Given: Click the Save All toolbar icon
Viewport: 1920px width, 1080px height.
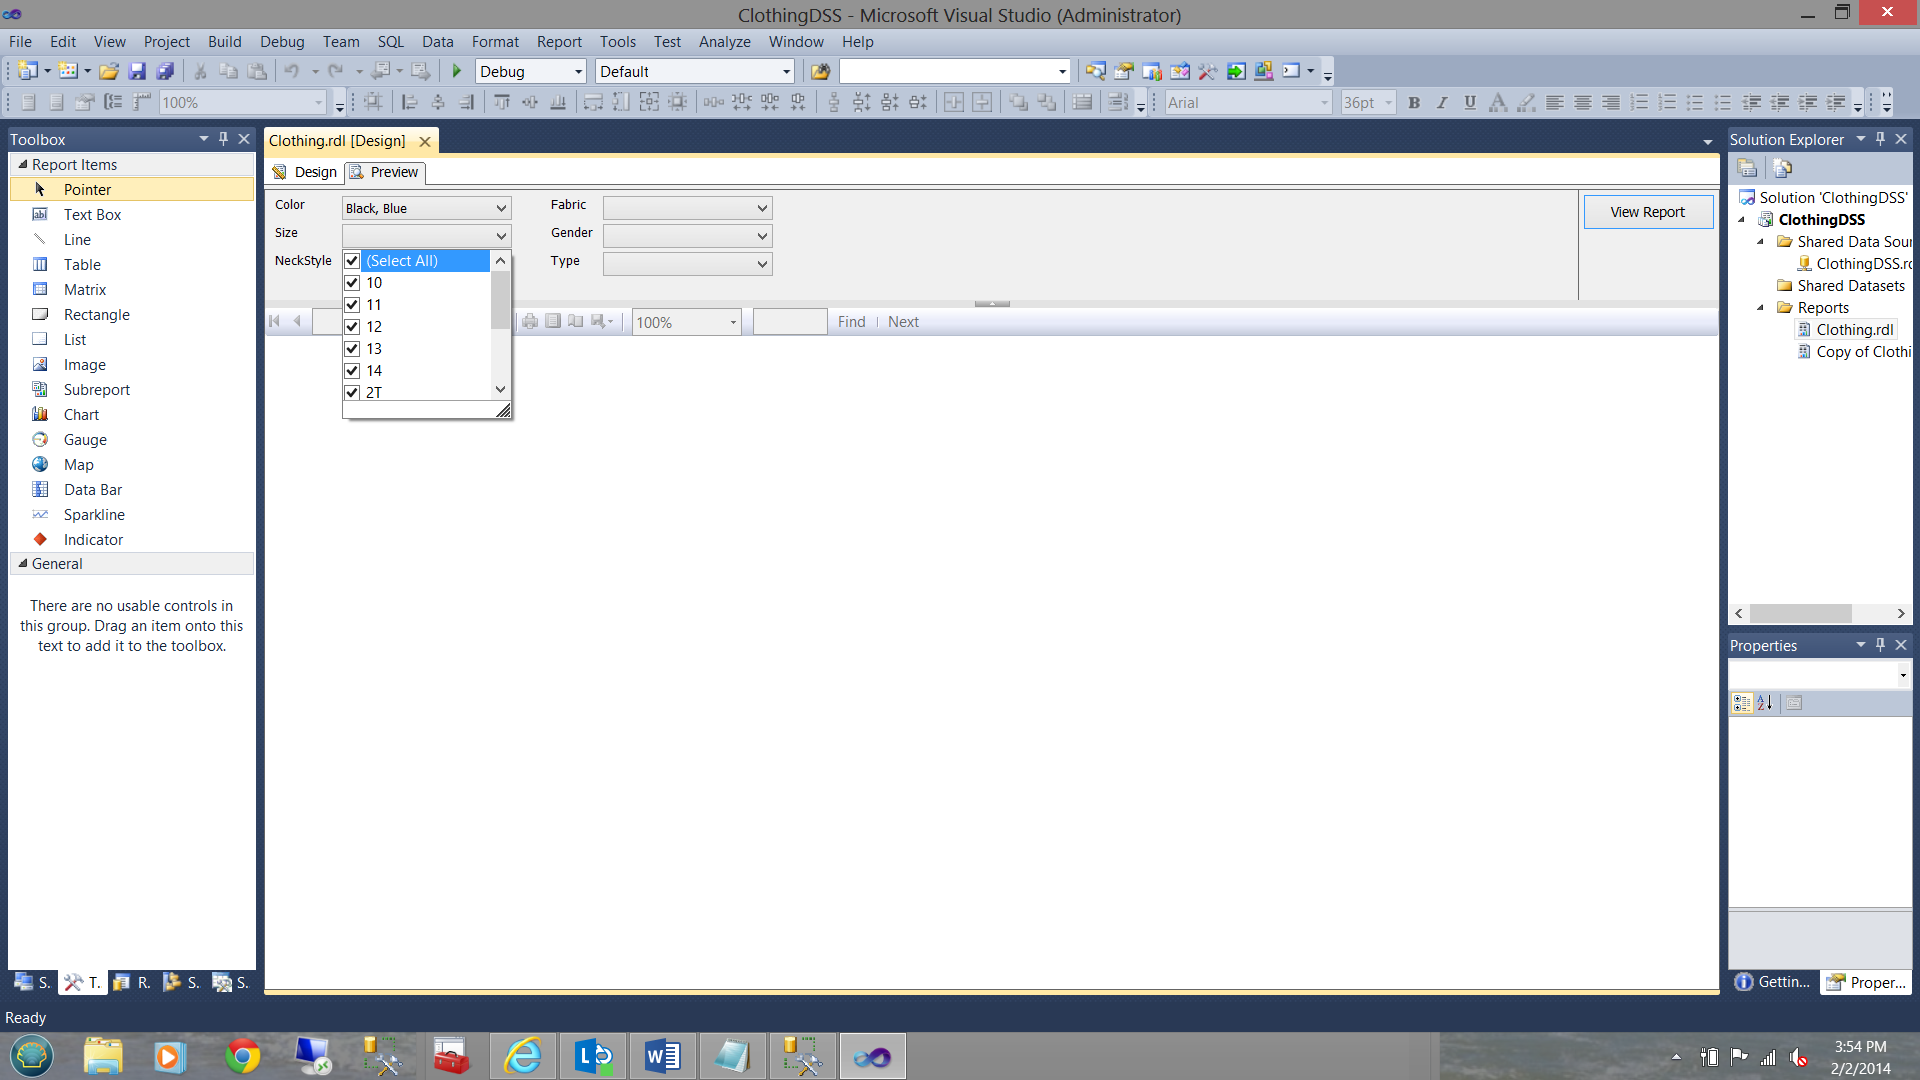Looking at the screenshot, I should (166, 71).
